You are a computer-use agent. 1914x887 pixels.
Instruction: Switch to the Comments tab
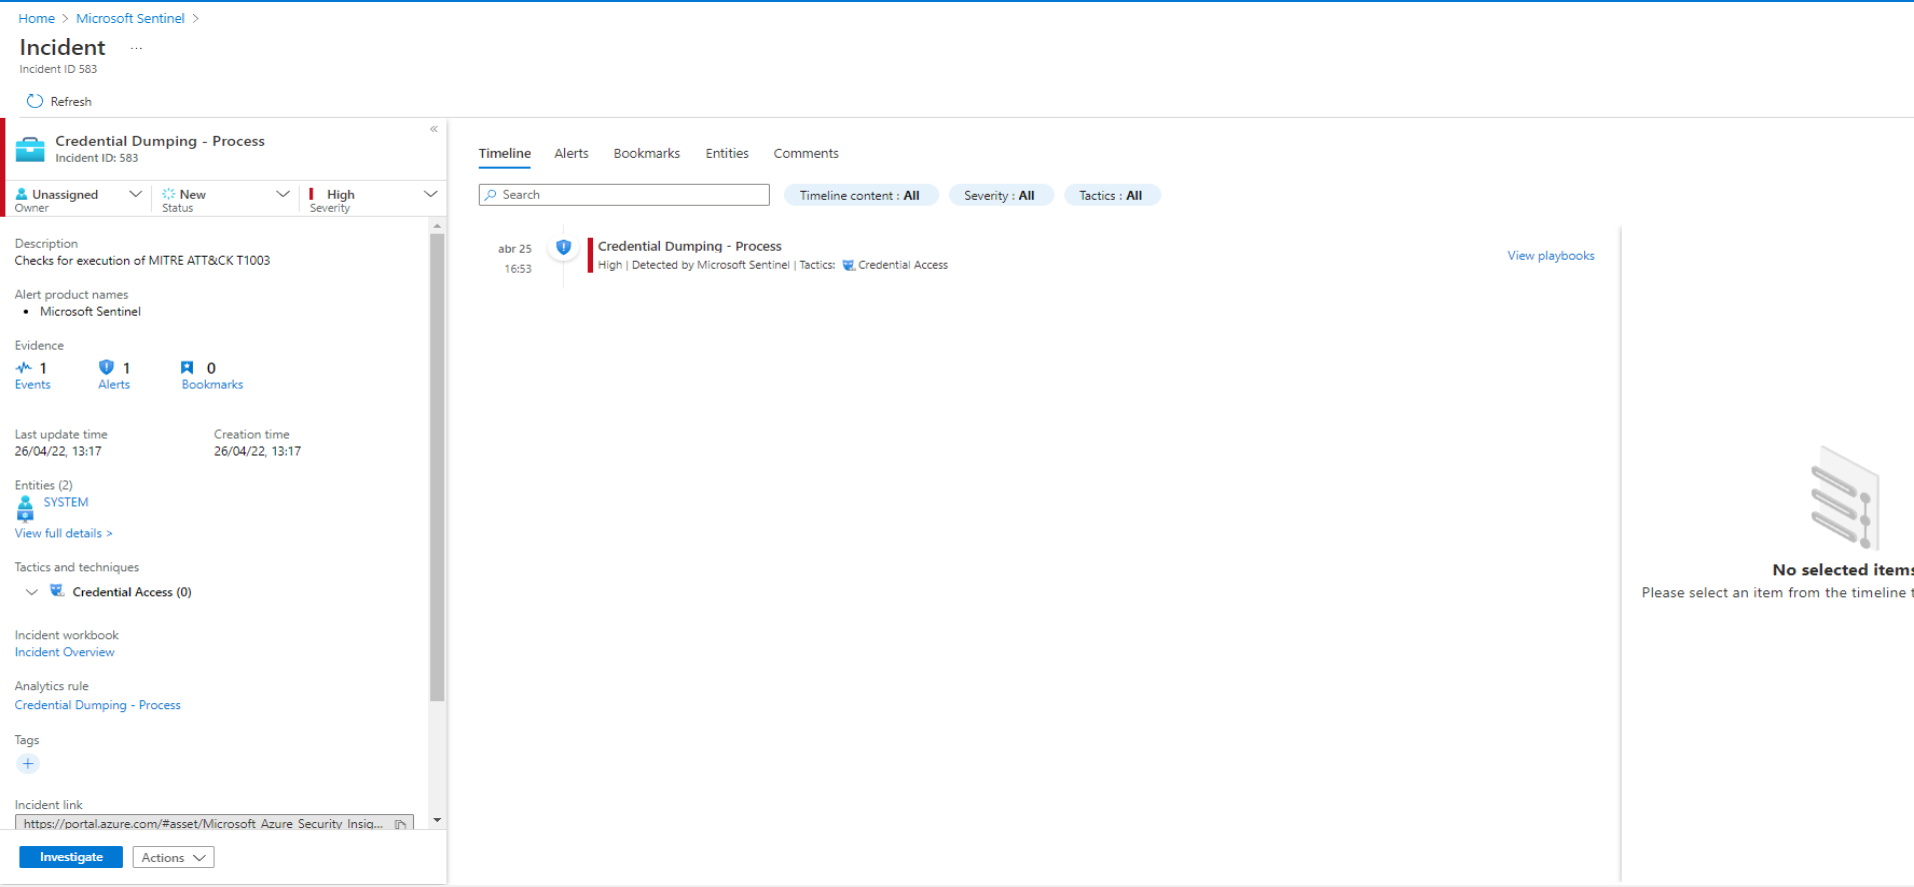tap(806, 153)
